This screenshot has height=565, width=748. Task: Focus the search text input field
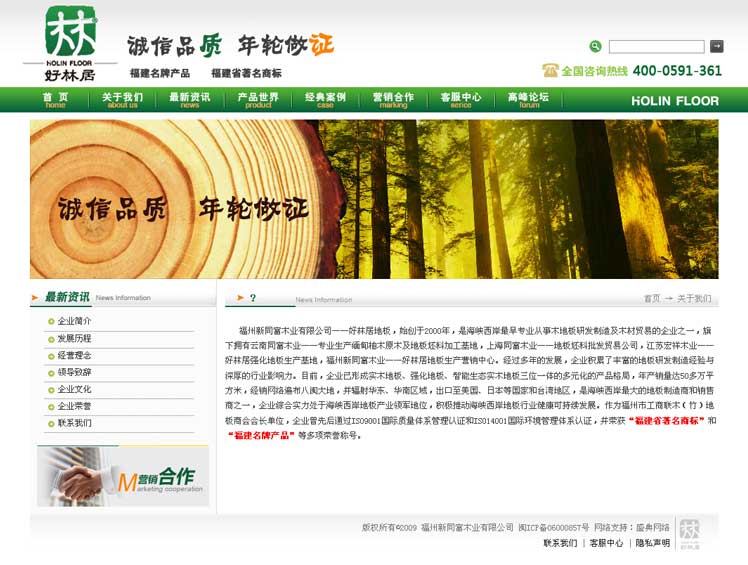coord(656,47)
